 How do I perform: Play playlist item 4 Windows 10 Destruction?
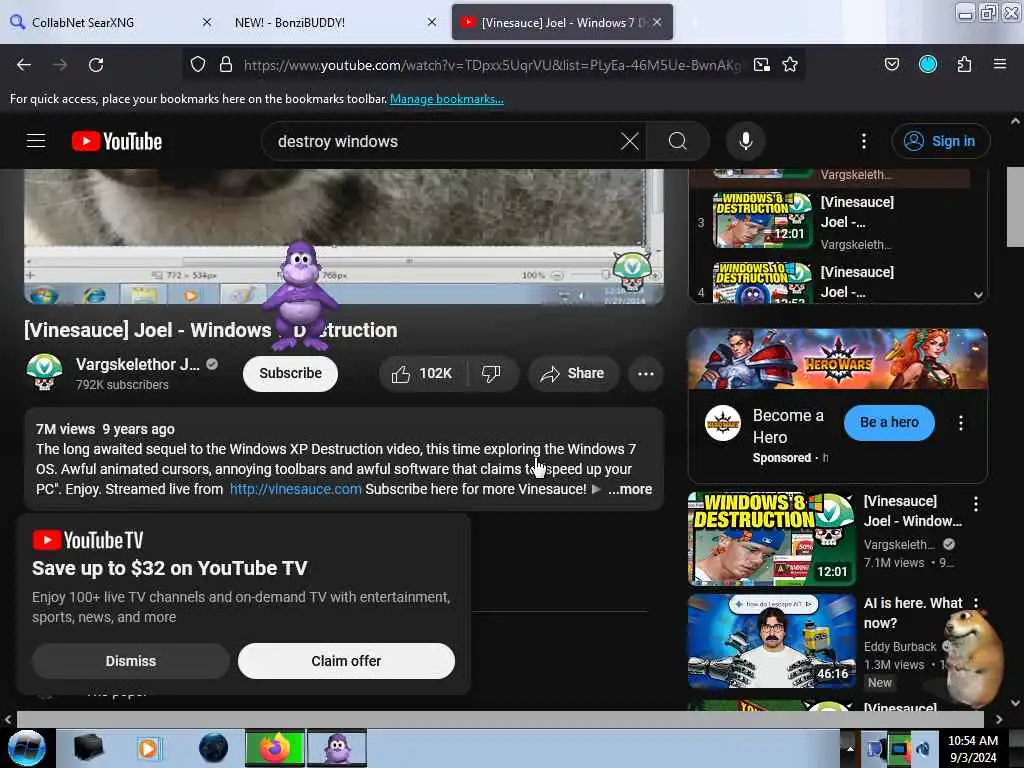(x=762, y=282)
